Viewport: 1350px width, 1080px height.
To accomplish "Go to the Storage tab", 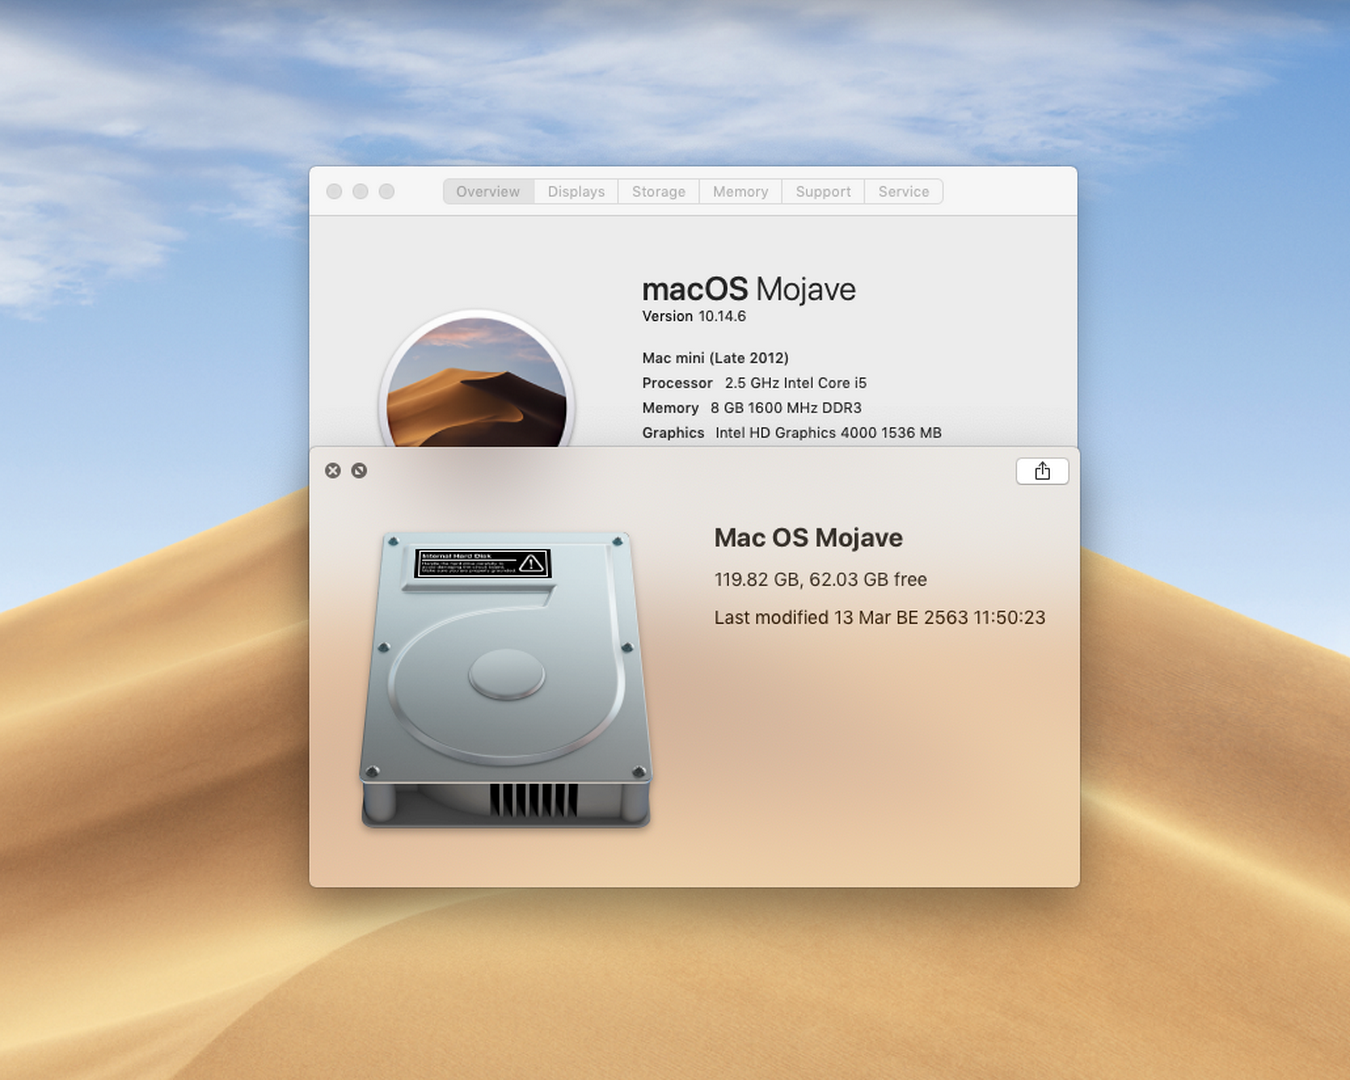I will coord(659,192).
